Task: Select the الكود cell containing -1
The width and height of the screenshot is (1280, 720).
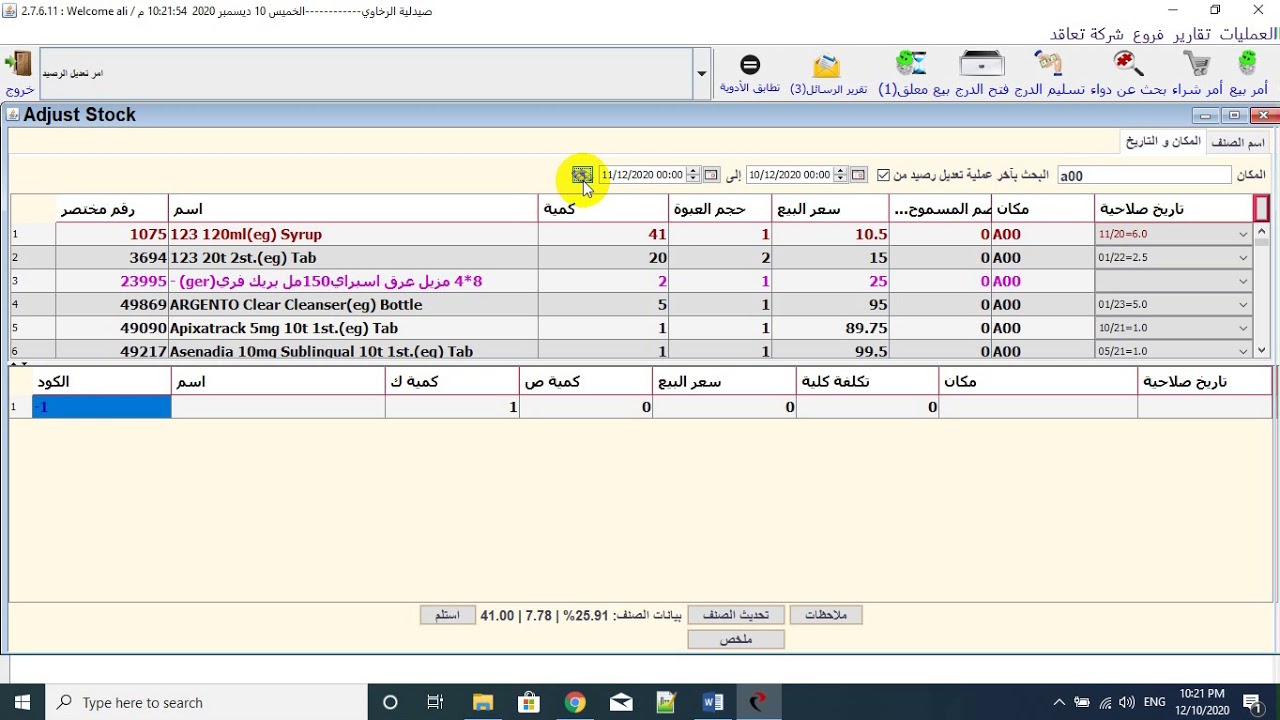Action: coord(102,407)
